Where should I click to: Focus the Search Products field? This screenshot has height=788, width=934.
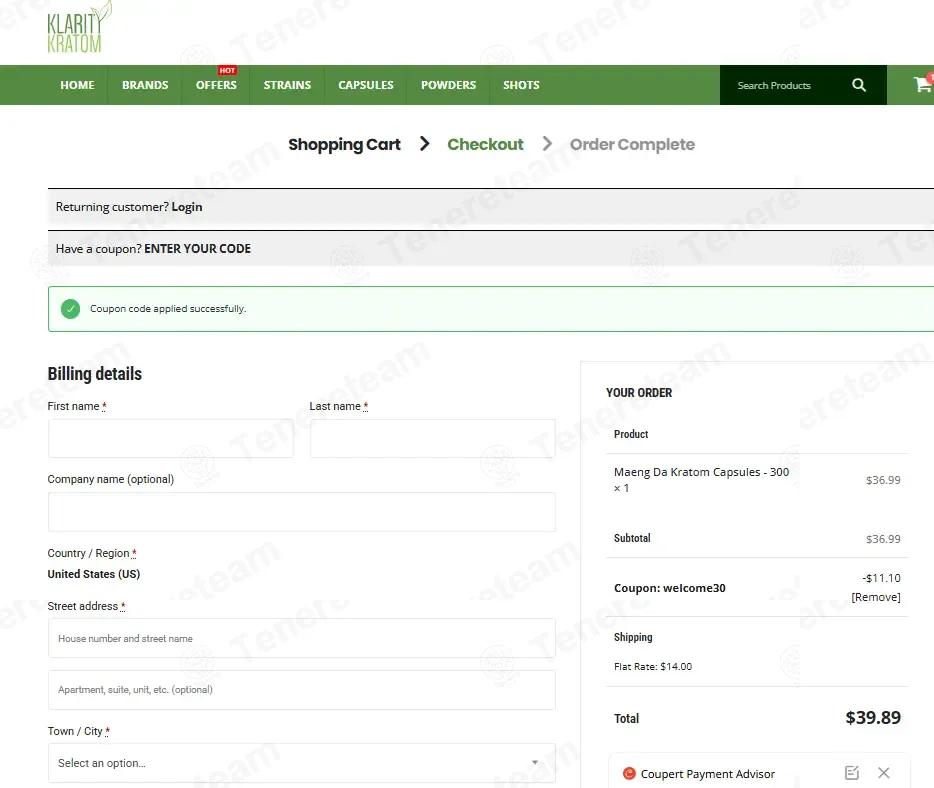point(783,85)
